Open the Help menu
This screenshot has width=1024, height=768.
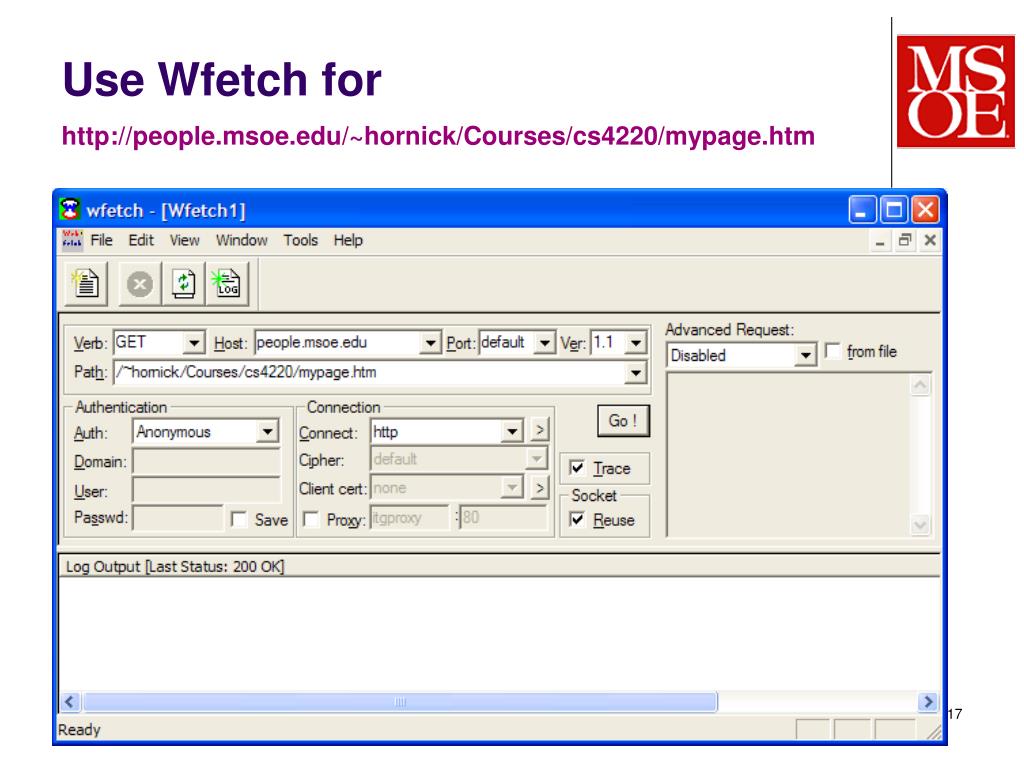click(348, 240)
